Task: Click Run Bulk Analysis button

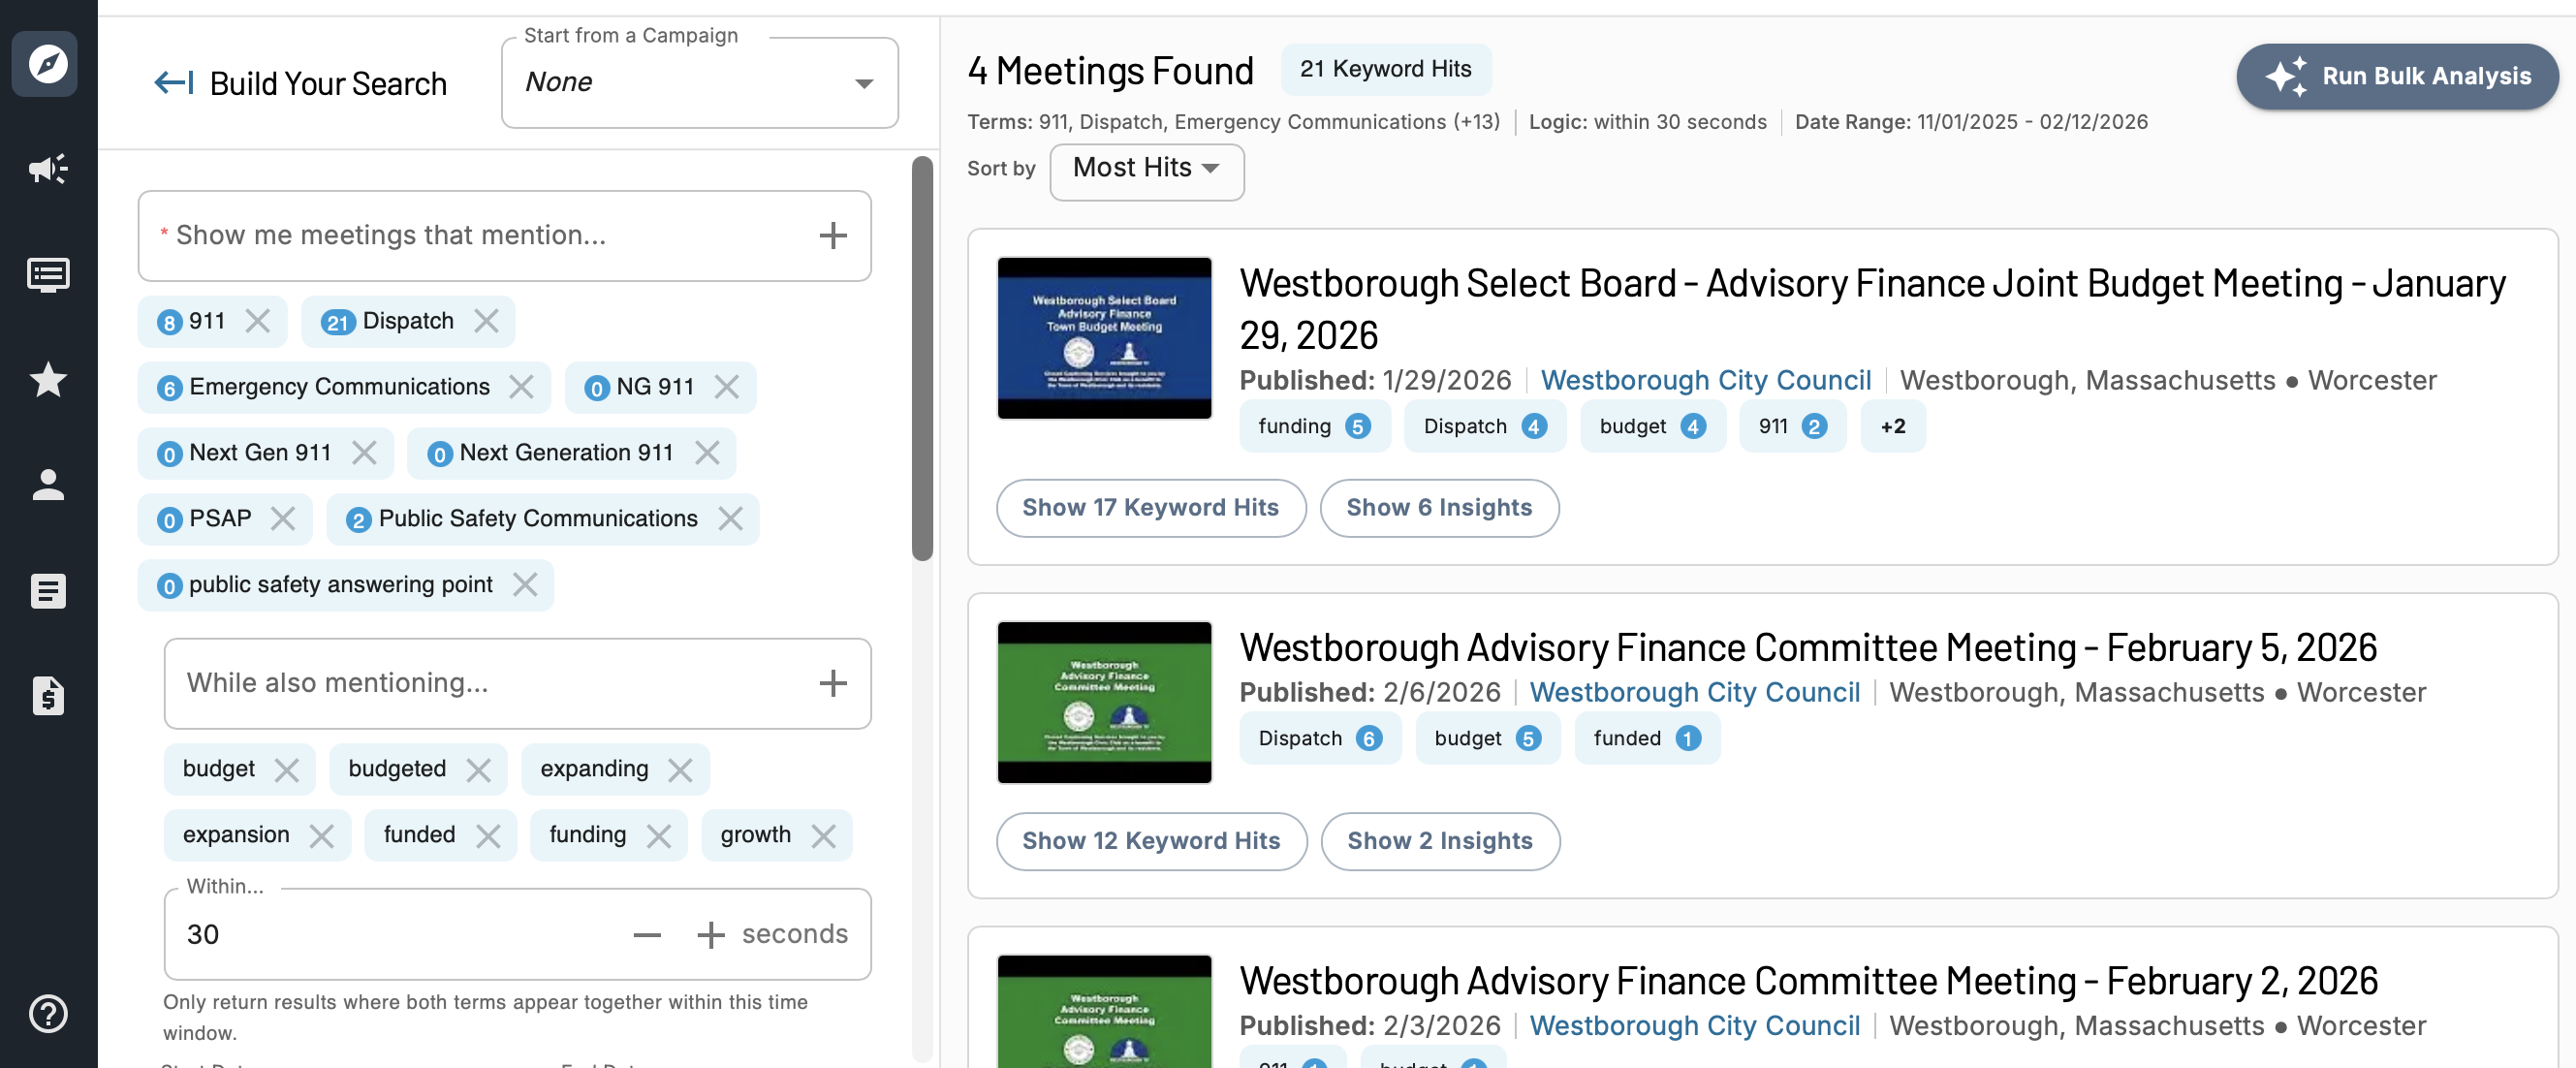Action: coord(2396,76)
